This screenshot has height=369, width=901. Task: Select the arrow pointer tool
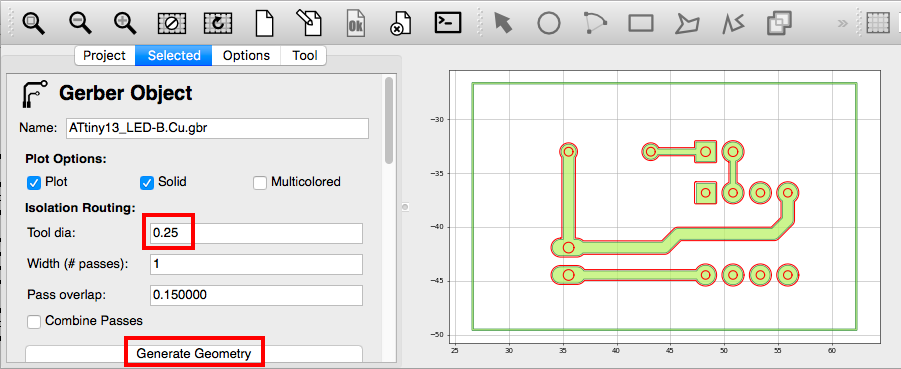coord(503,23)
